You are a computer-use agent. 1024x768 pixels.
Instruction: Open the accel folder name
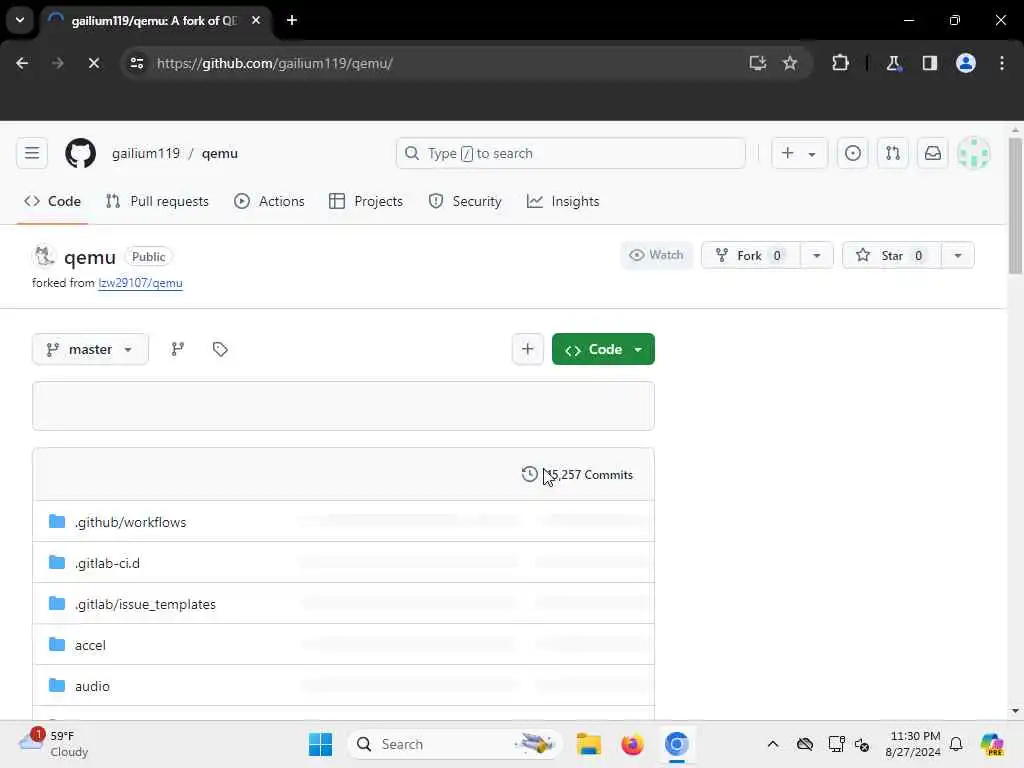(x=90, y=645)
